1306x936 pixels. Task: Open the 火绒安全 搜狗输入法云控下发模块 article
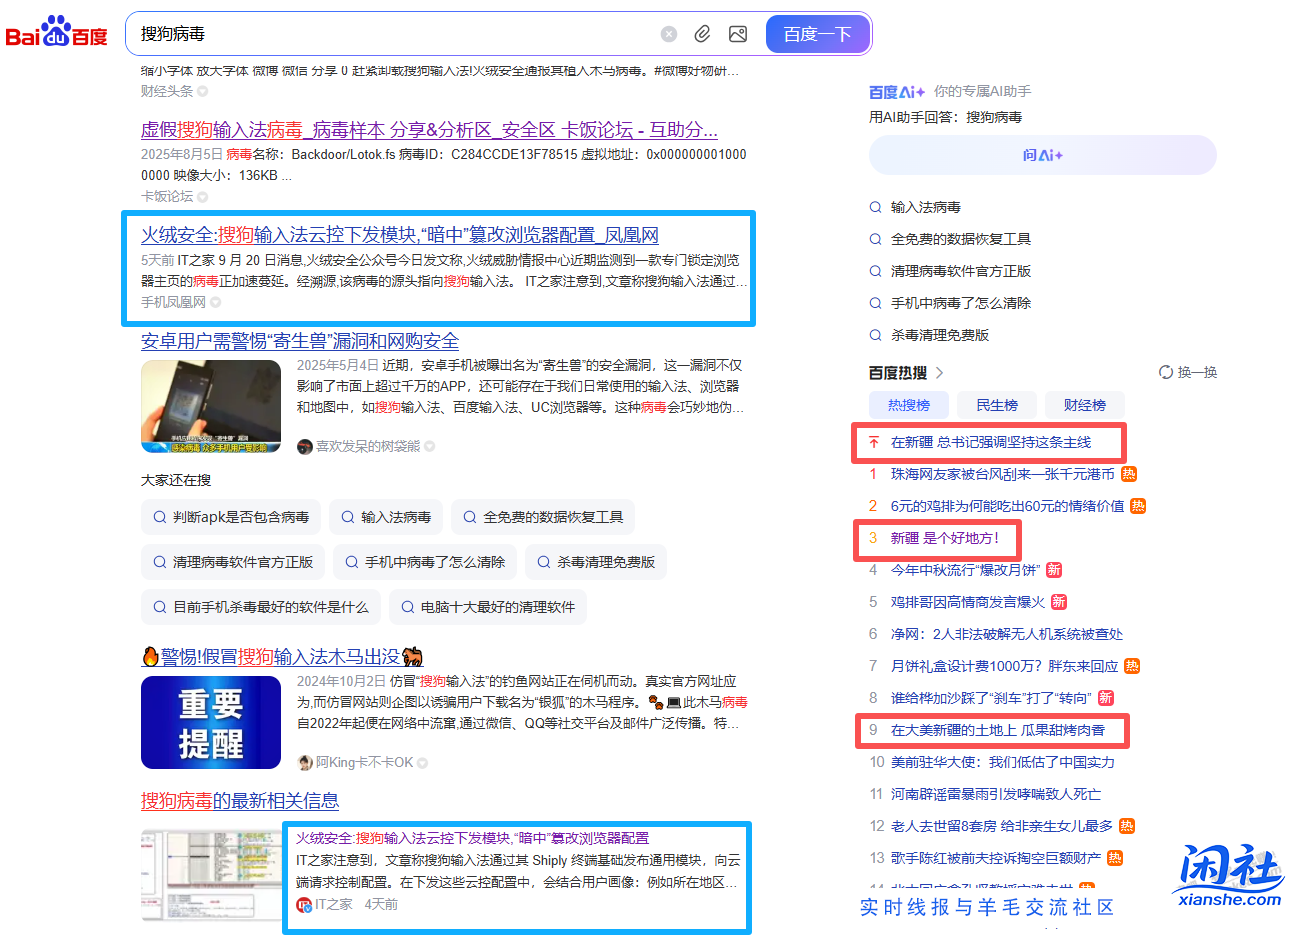pyautogui.click(x=402, y=234)
